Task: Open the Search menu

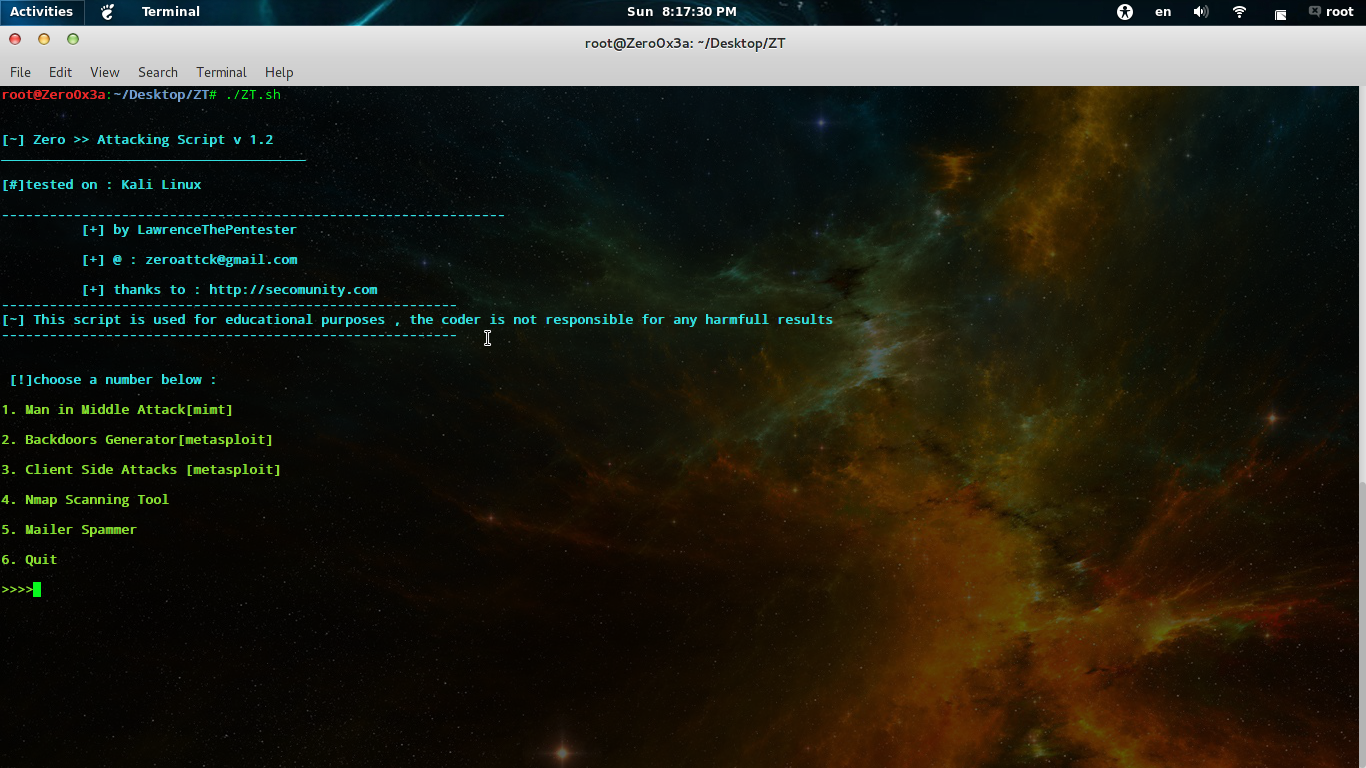Action: (157, 72)
